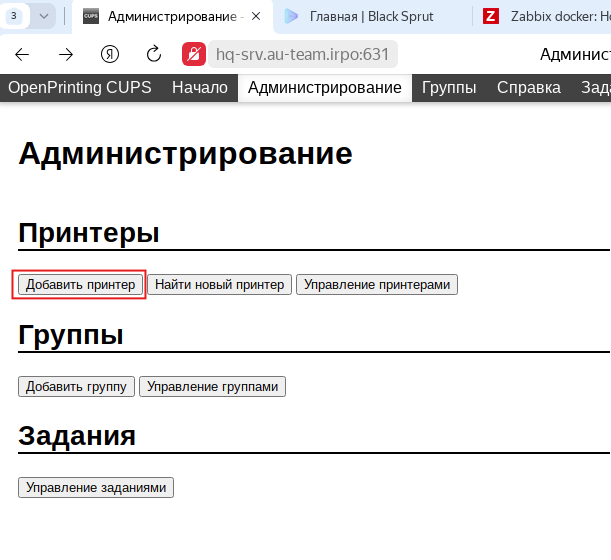Open the tab counter showing 3

point(14,16)
